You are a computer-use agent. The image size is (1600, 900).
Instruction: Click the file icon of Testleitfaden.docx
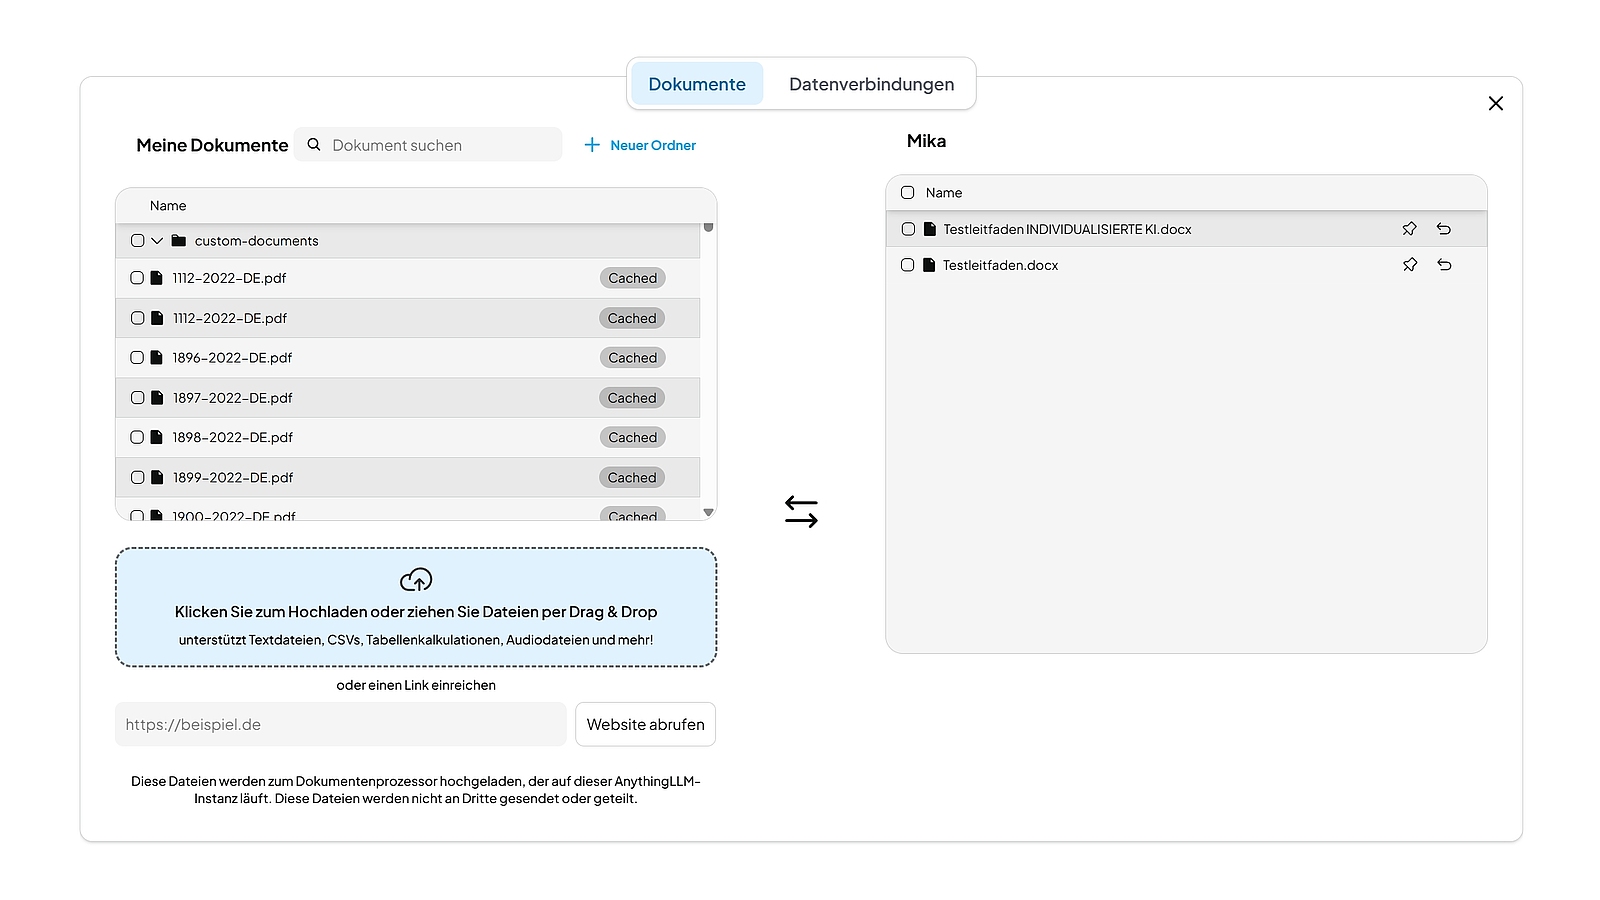[x=929, y=265]
